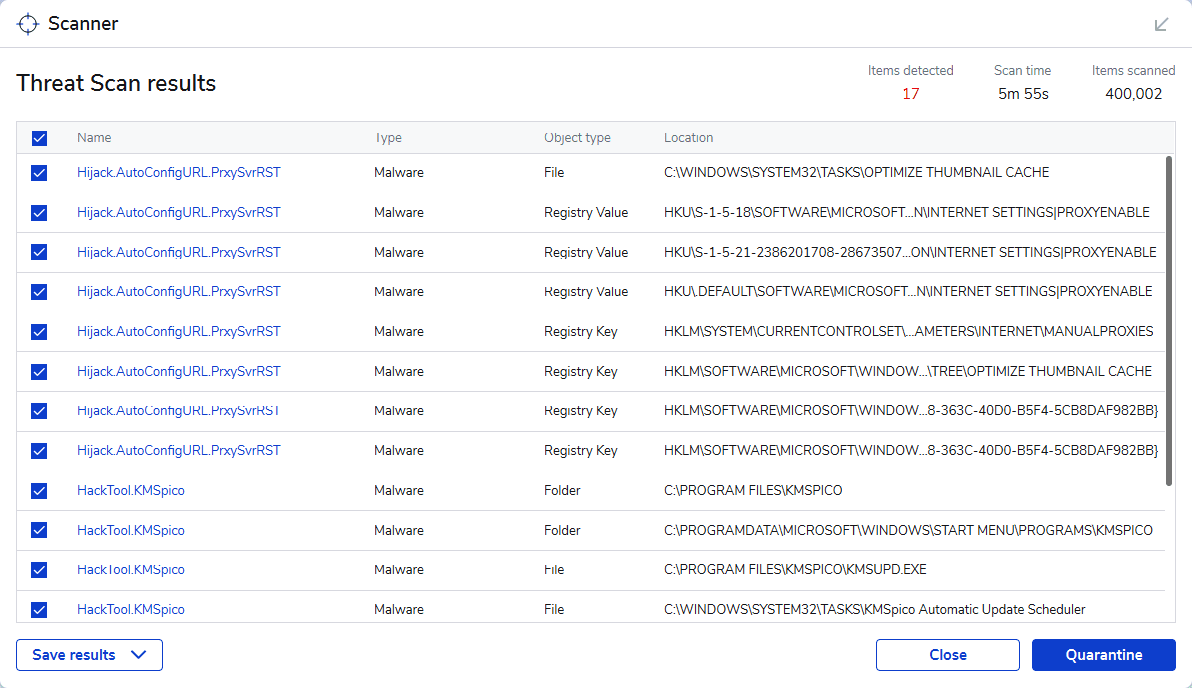
Task: Uncheck the KMSUPD.EXE file row
Action: point(39,569)
